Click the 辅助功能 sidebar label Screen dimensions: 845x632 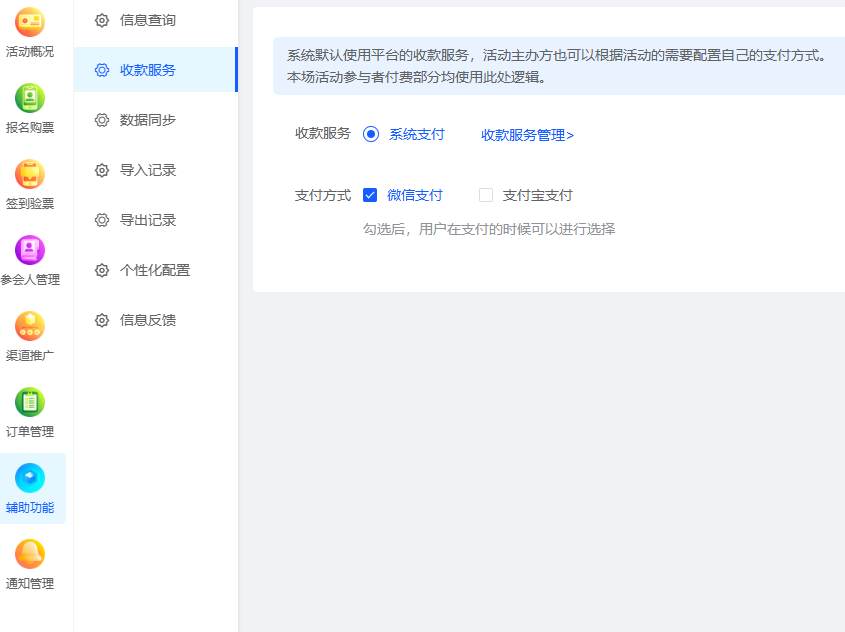coord(30,508)
